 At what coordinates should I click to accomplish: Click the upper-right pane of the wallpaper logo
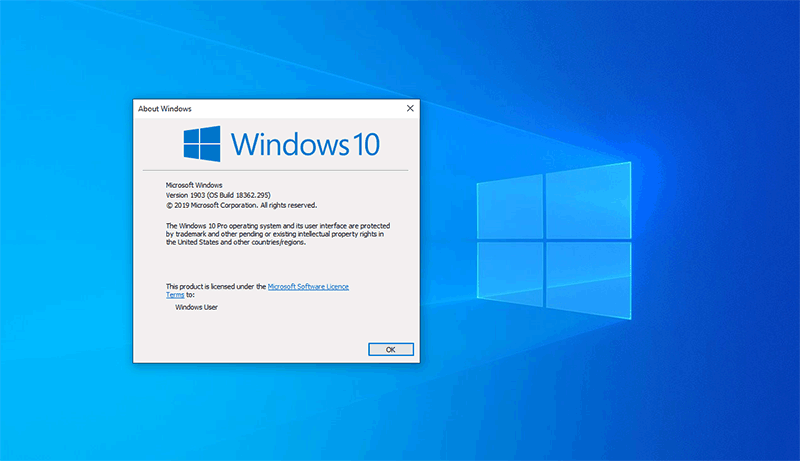[588, 200]
